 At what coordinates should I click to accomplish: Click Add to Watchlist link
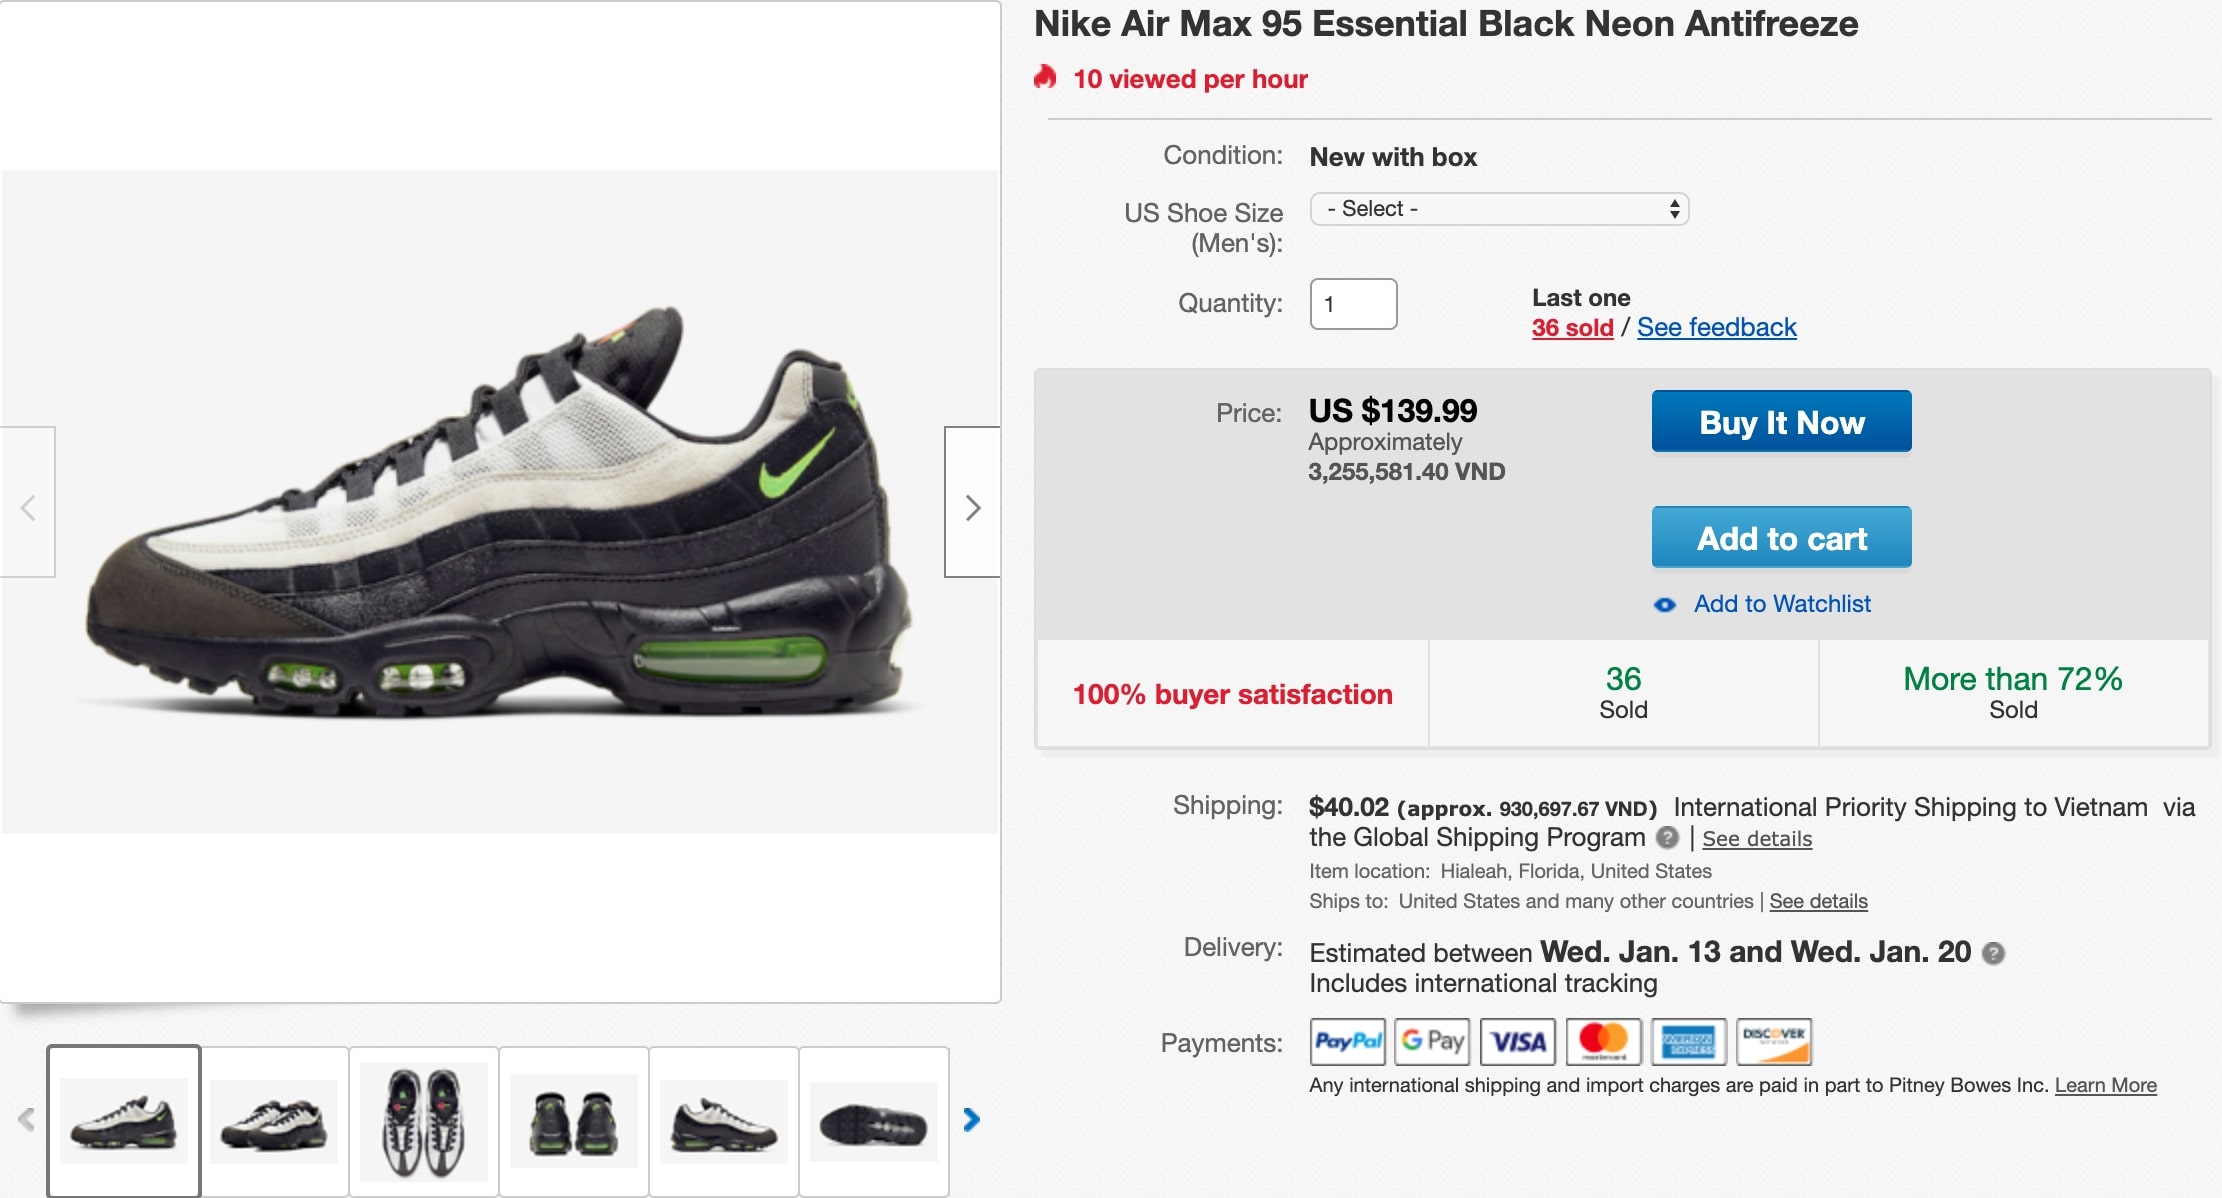(1781, 604)
